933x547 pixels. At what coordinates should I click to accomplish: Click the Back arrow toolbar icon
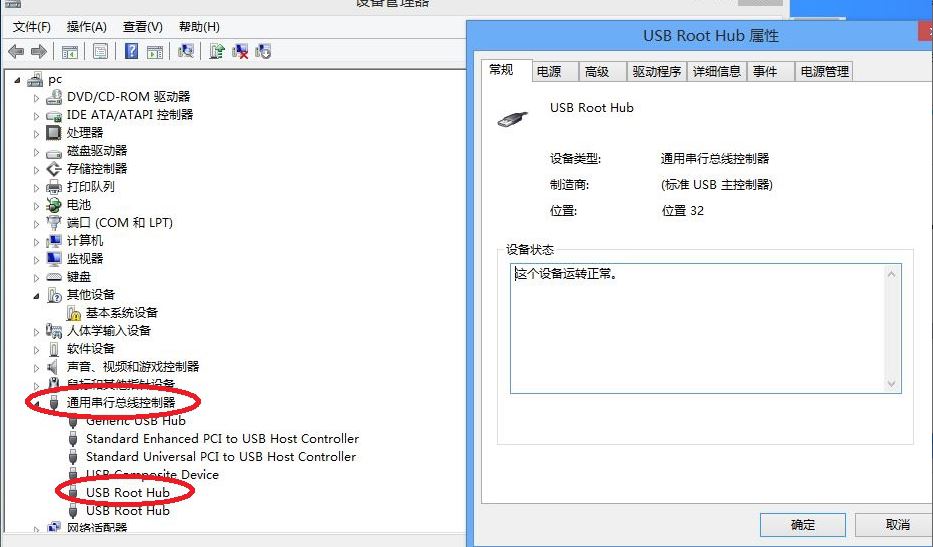click(x=16, y=52)
